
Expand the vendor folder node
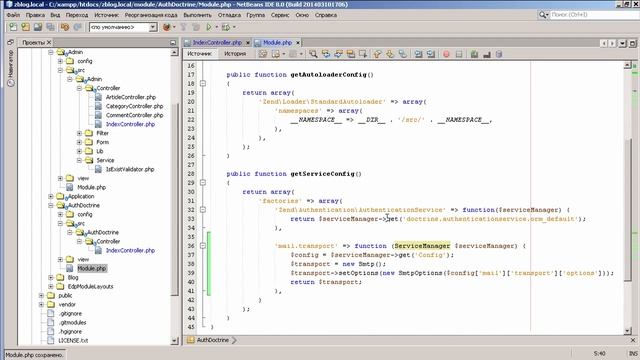(42, 304)
